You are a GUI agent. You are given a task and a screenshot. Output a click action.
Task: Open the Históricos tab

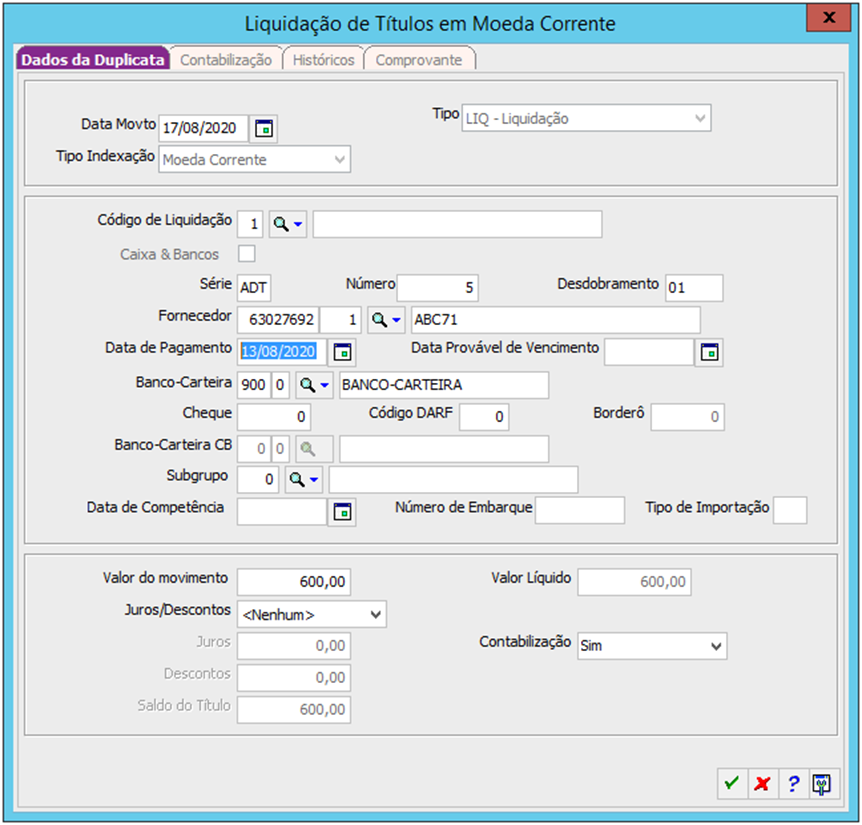[323, 59]
